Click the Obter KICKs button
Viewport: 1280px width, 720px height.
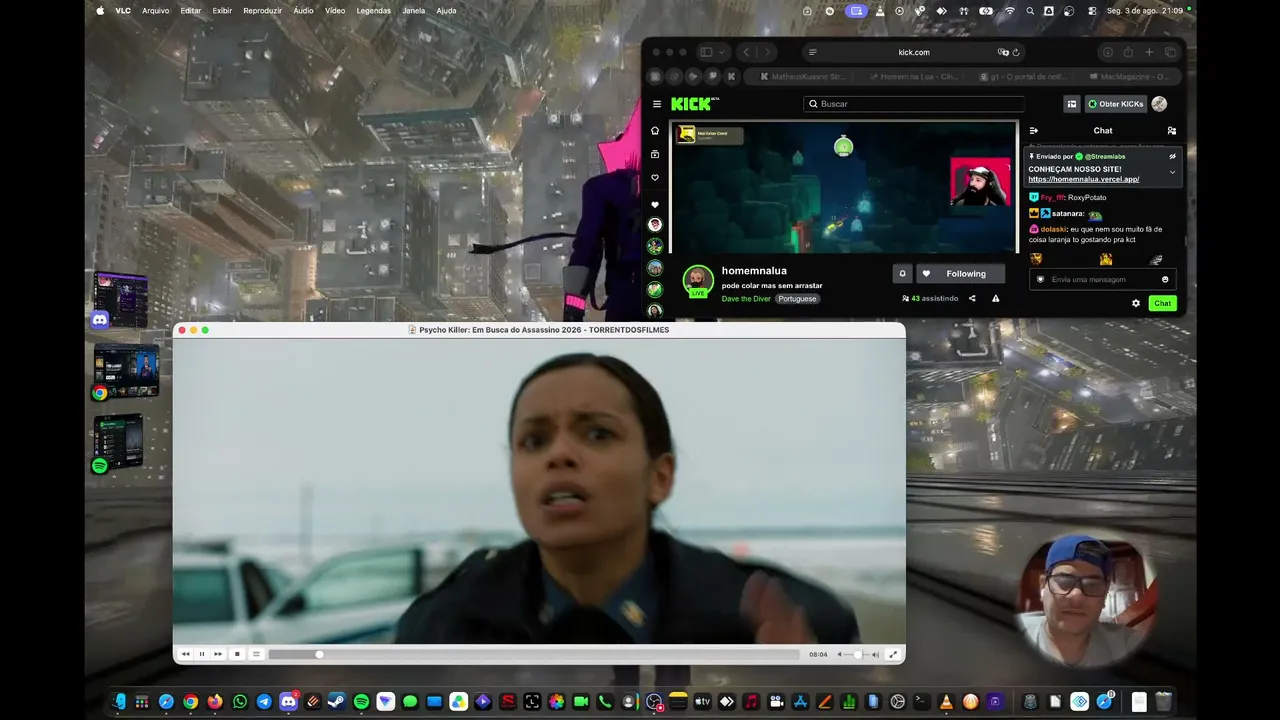pos(1115,104)
